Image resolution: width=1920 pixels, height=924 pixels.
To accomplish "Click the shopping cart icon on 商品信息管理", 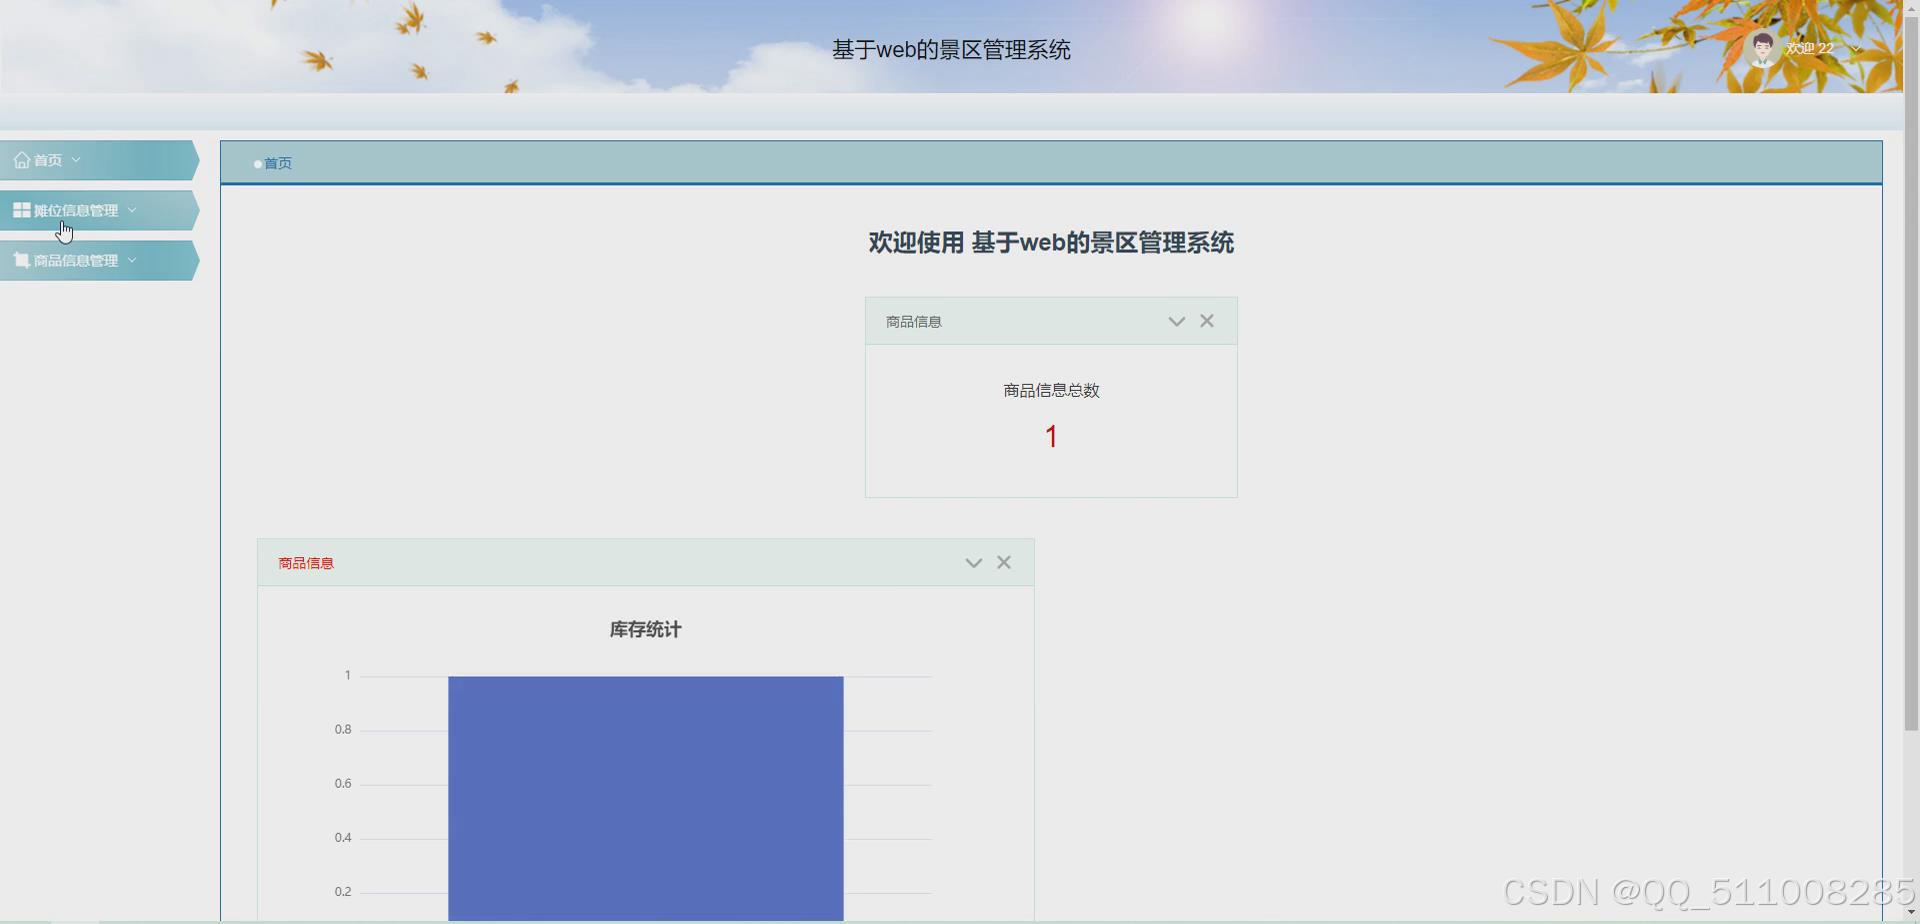I will click(x=21, y=259).
